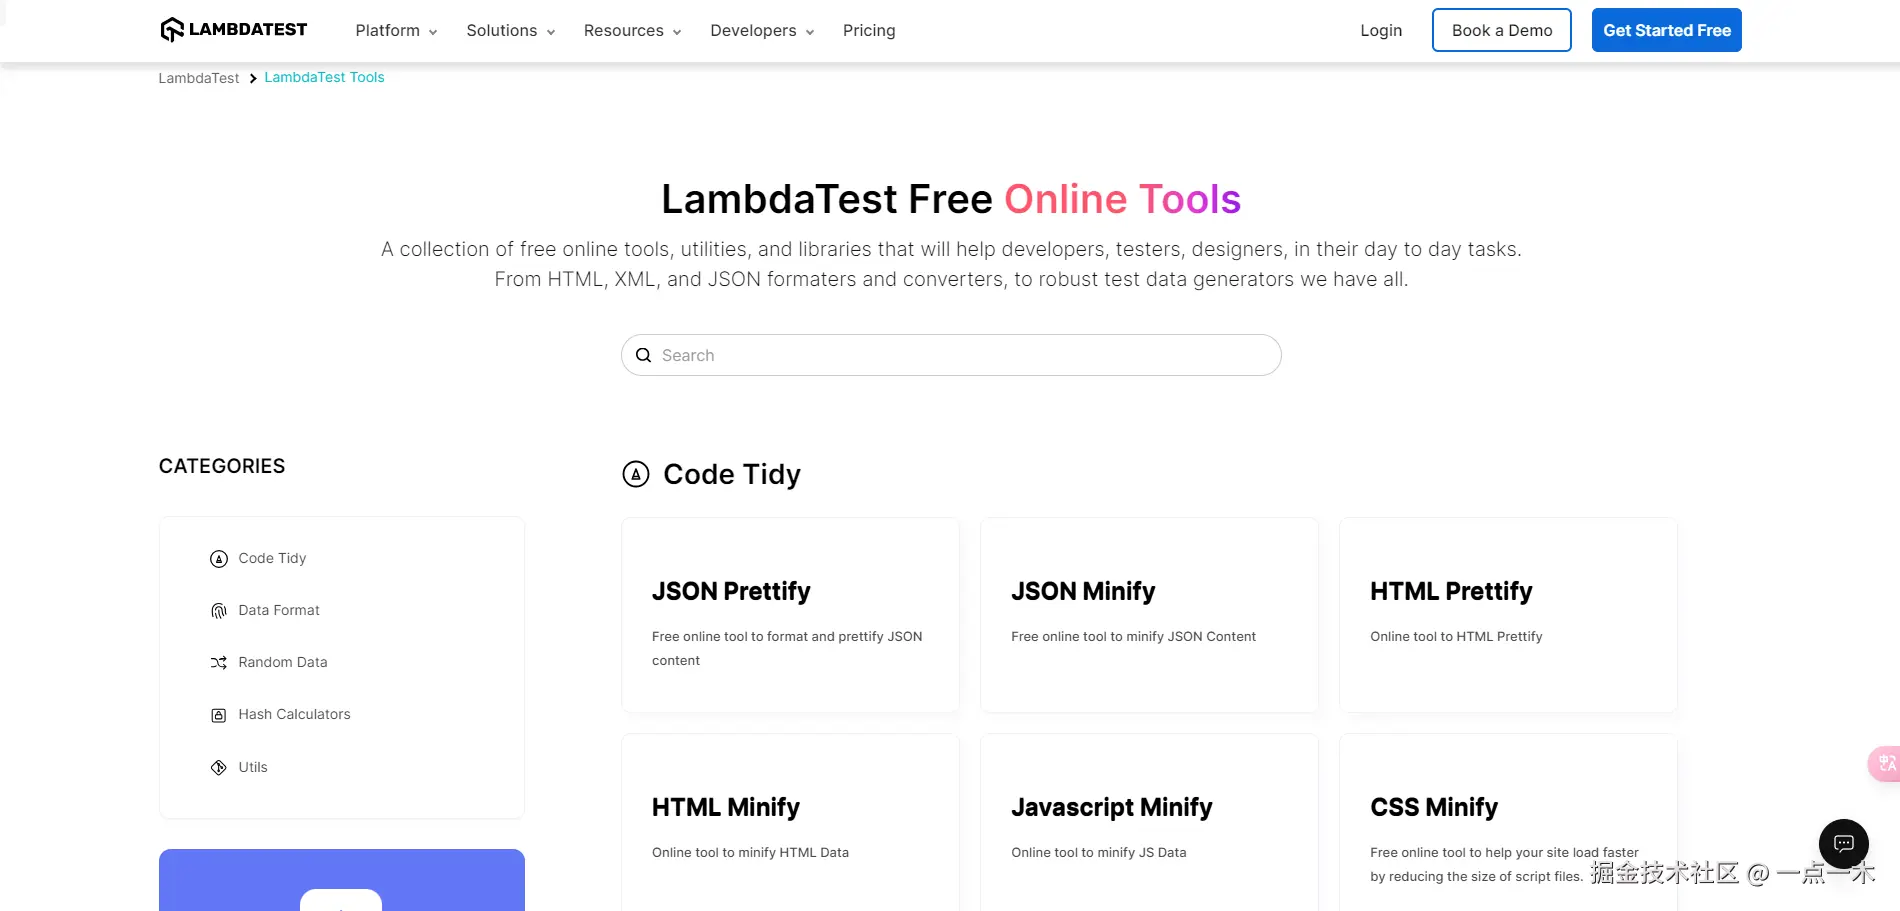Click the search magnifier icon

coord(643,355)
